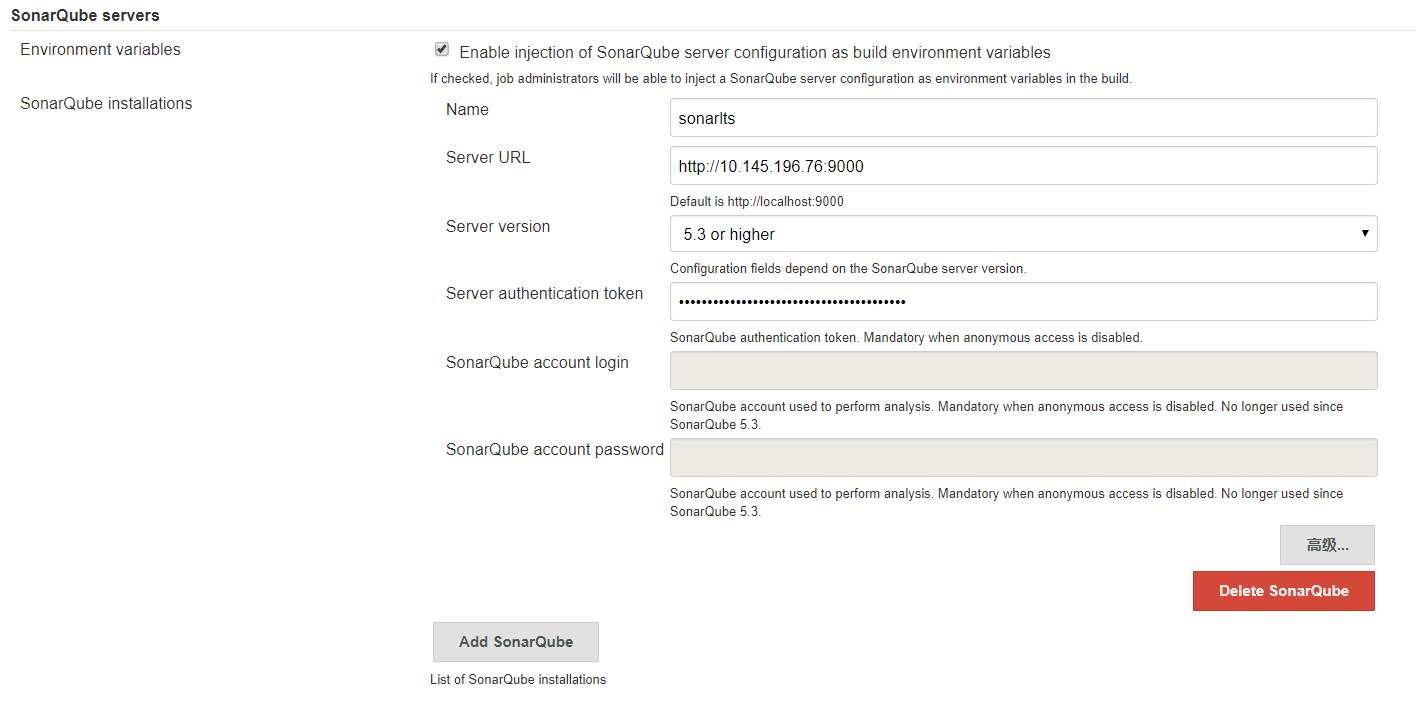This screenshot has width=1426, height=701.
Task: Click the Server authentication token label
Action: [544, 294]
